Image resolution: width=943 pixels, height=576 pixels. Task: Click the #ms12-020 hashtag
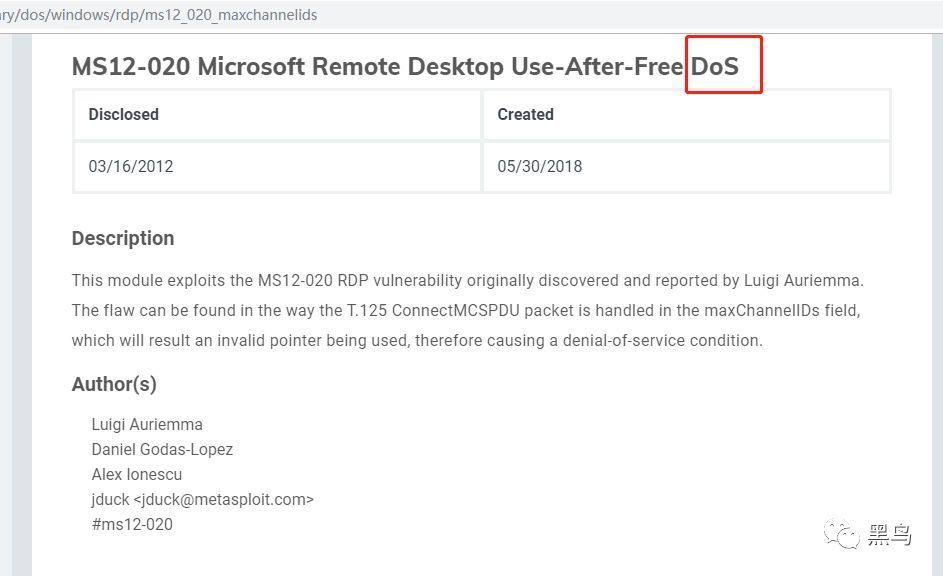click(132, 524)
